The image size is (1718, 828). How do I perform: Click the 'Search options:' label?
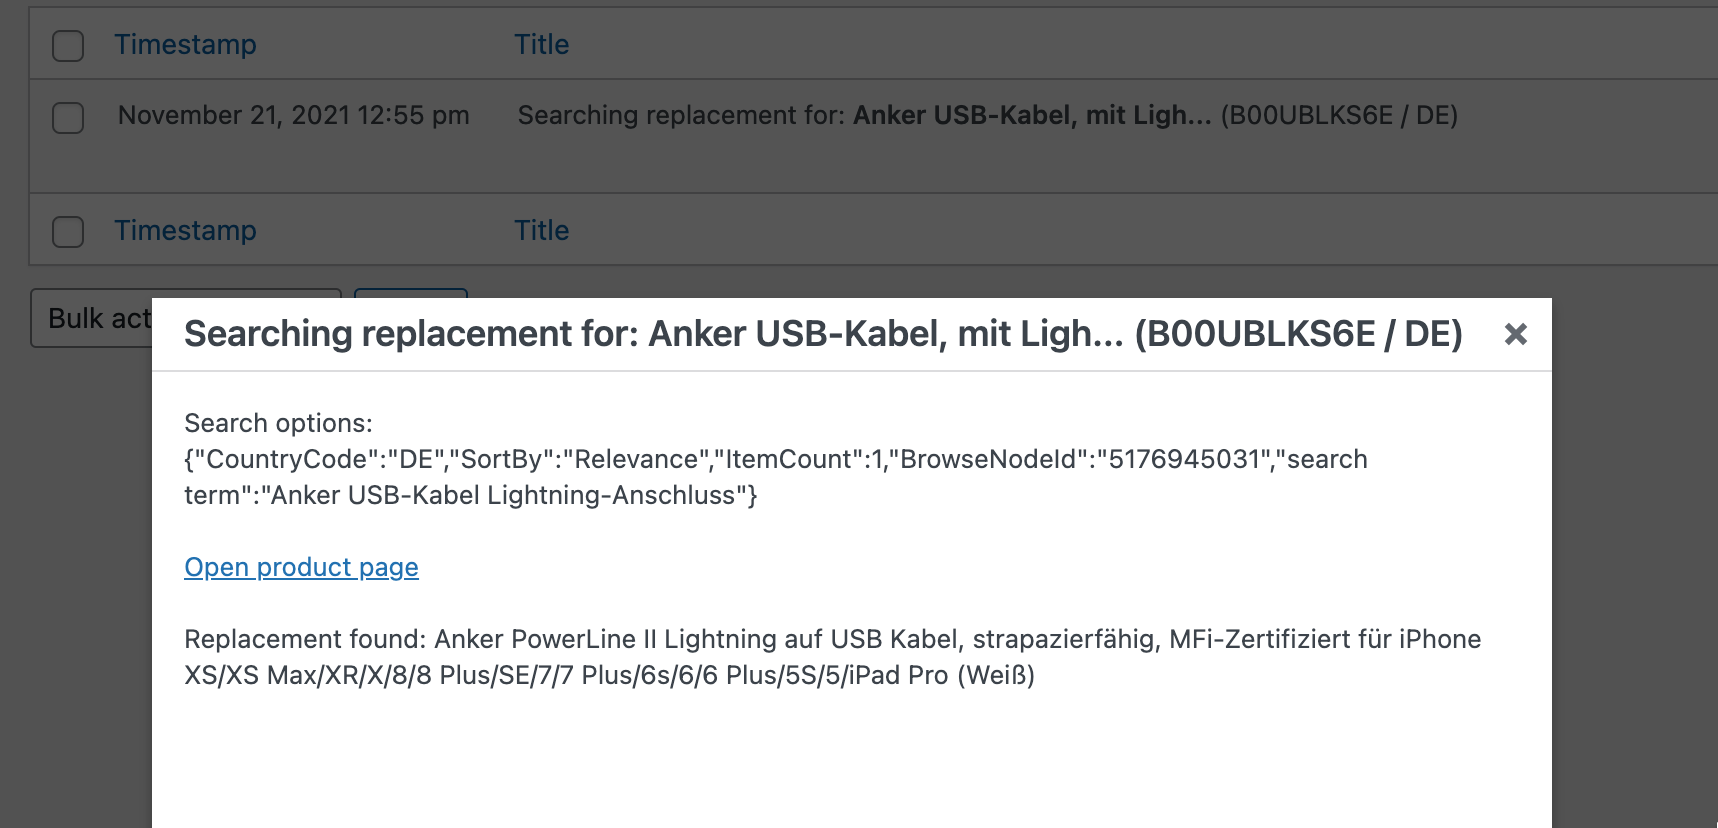point(278,423)
